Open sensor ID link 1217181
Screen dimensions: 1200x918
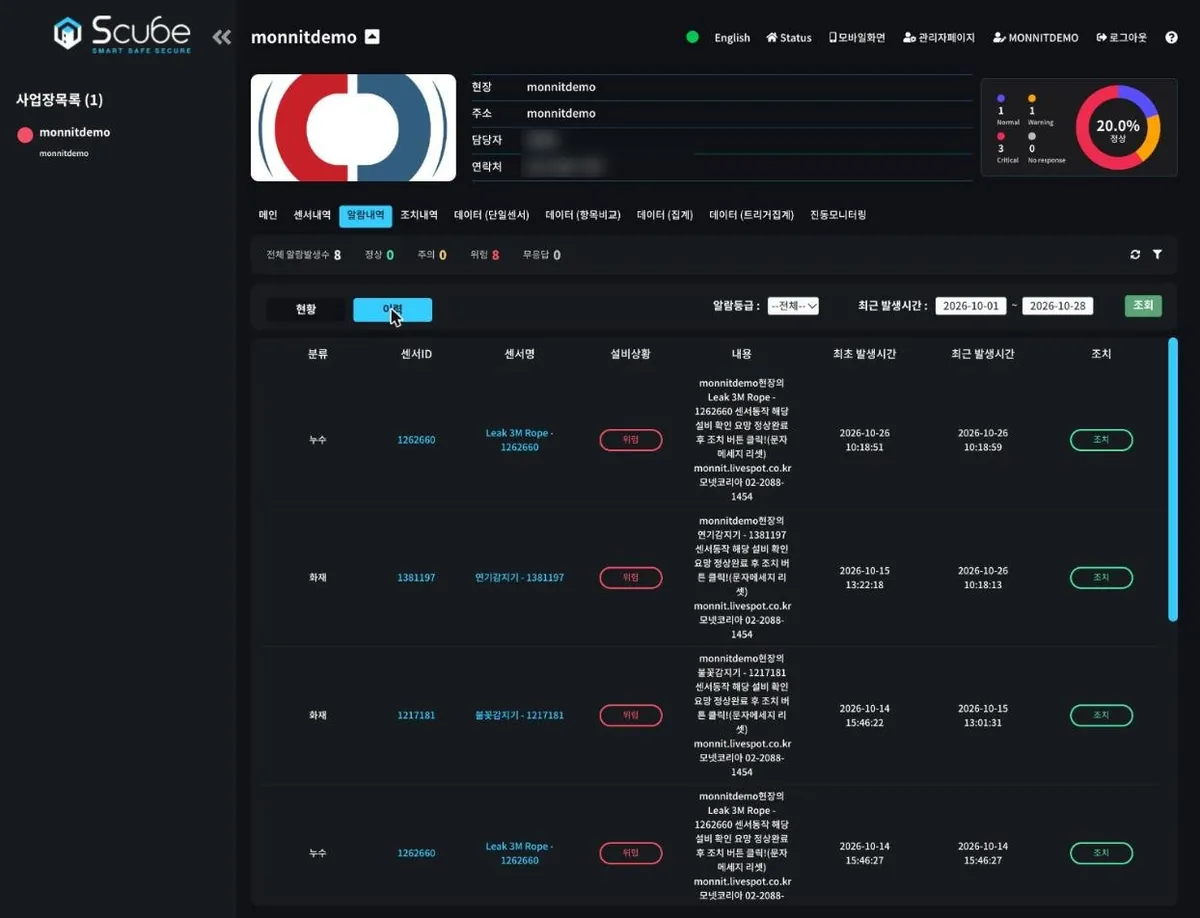pos(416,716)
